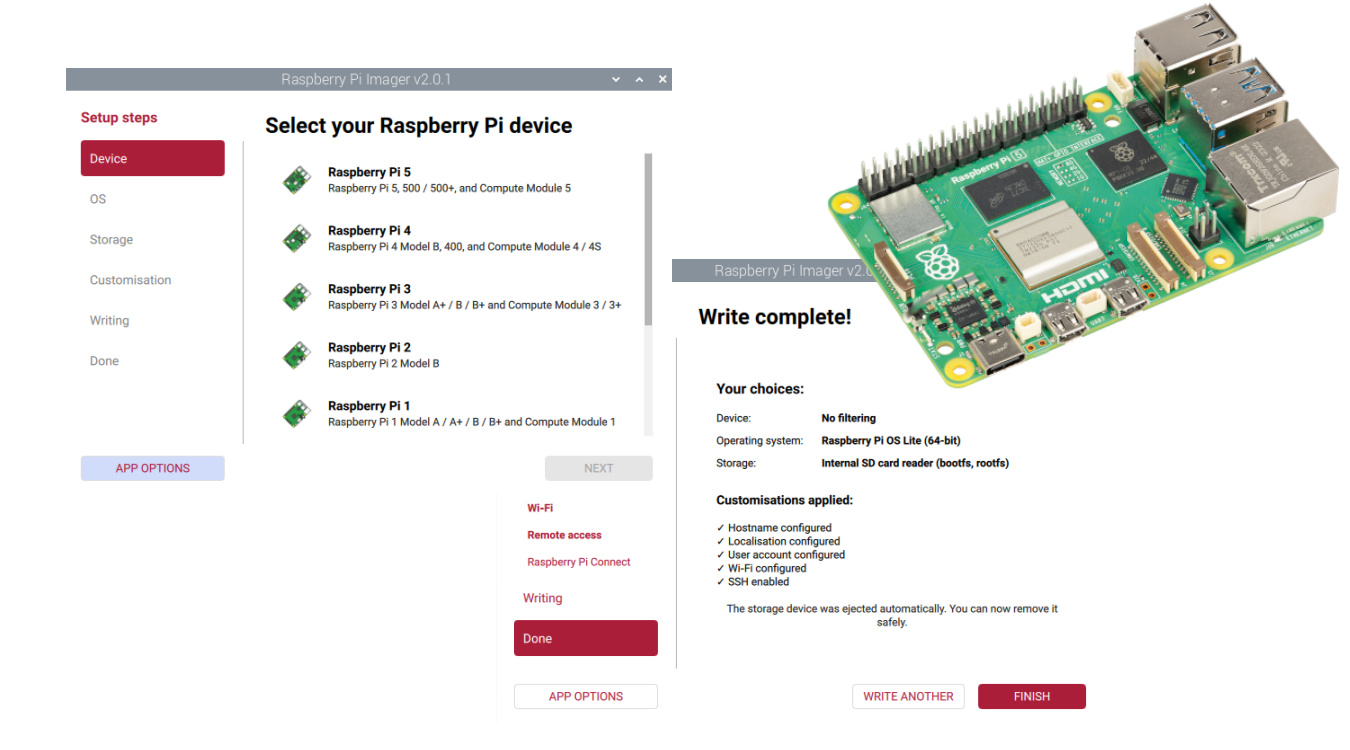This screenshot has width=1350, height=750.
Task: Select the Writing step in the sidebar
Action: [x=108, y=320]
